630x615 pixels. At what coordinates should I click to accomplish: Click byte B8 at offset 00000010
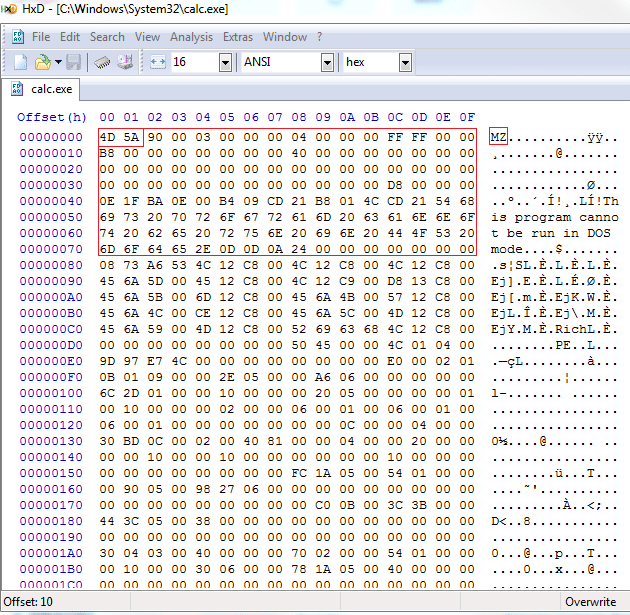coord(107,153)
